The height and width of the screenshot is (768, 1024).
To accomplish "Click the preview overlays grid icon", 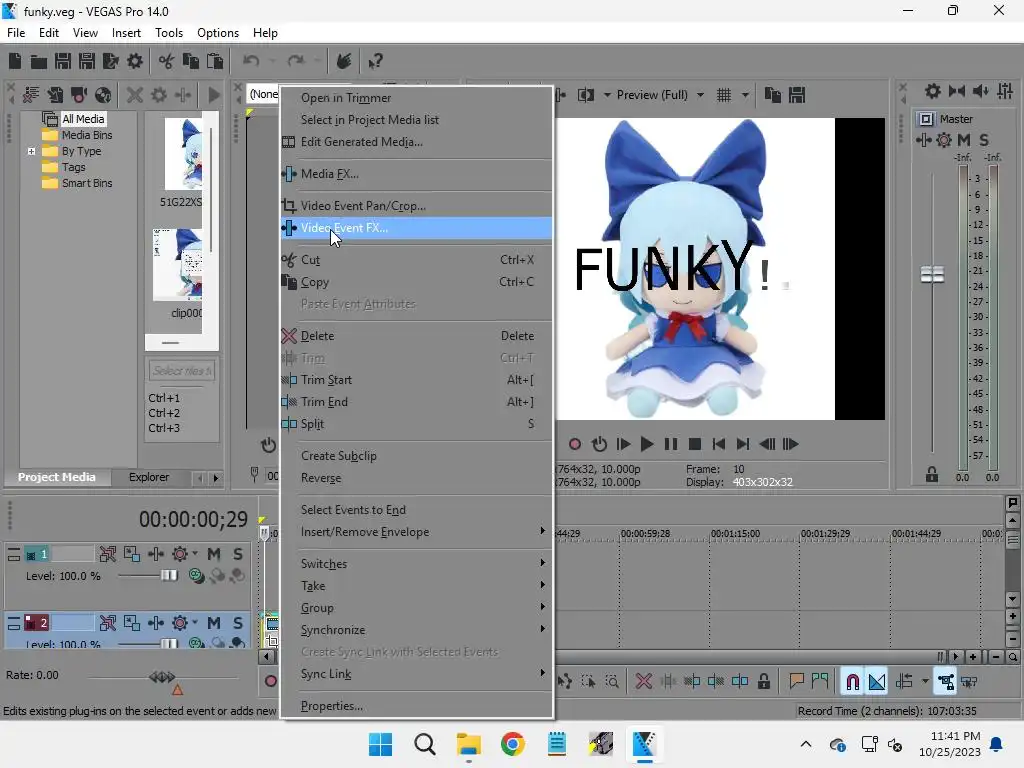I will coord(724,95).
